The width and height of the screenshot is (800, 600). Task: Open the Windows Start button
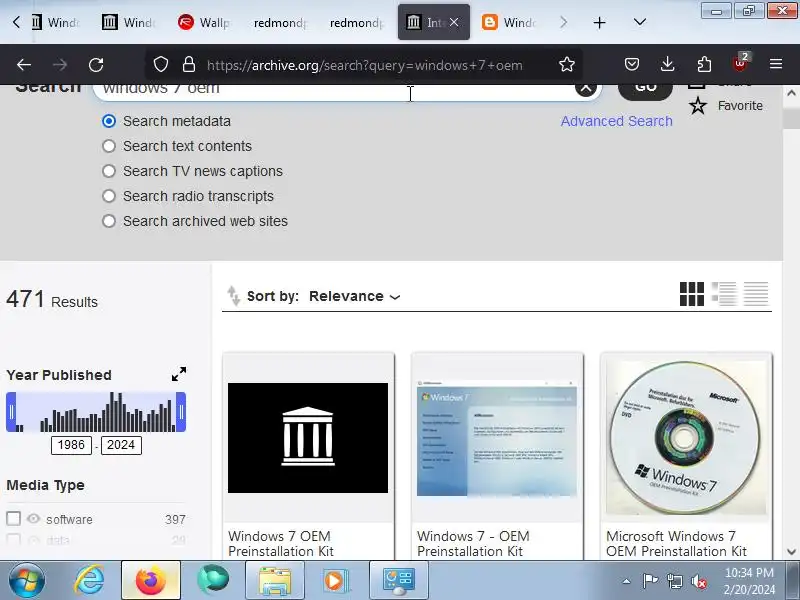pyautogui.click(x=27, y=581)
